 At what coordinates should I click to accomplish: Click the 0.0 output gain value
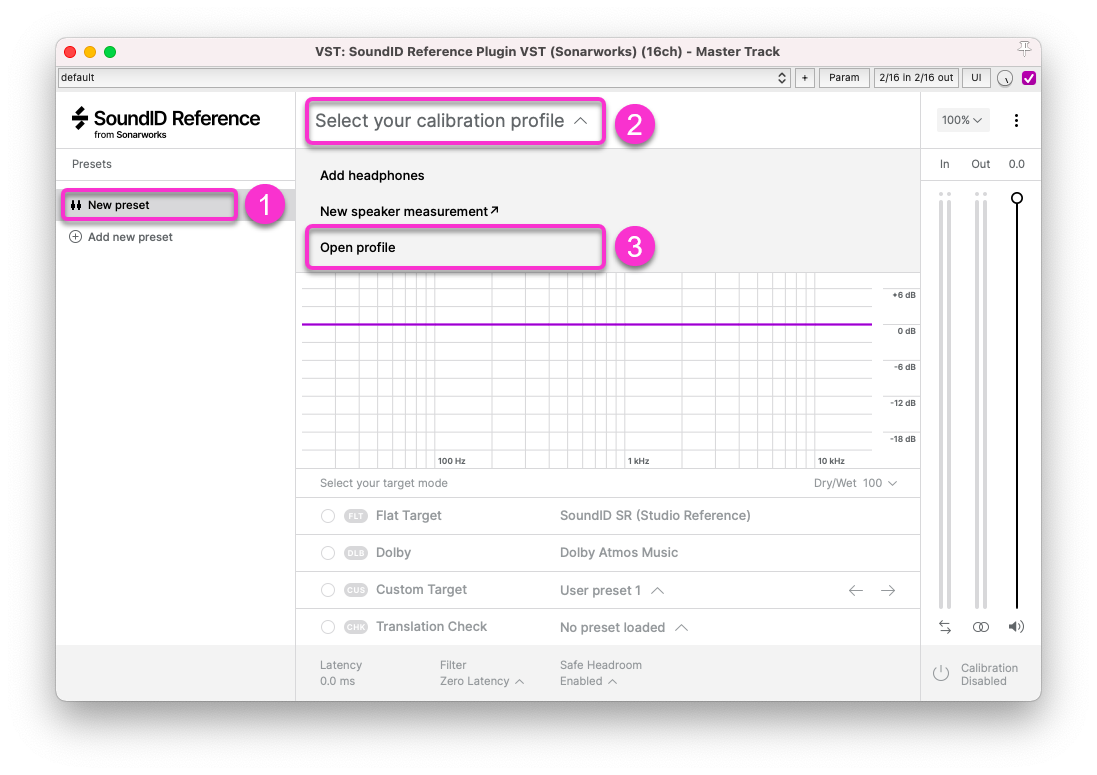click(x=1016, y=164)
